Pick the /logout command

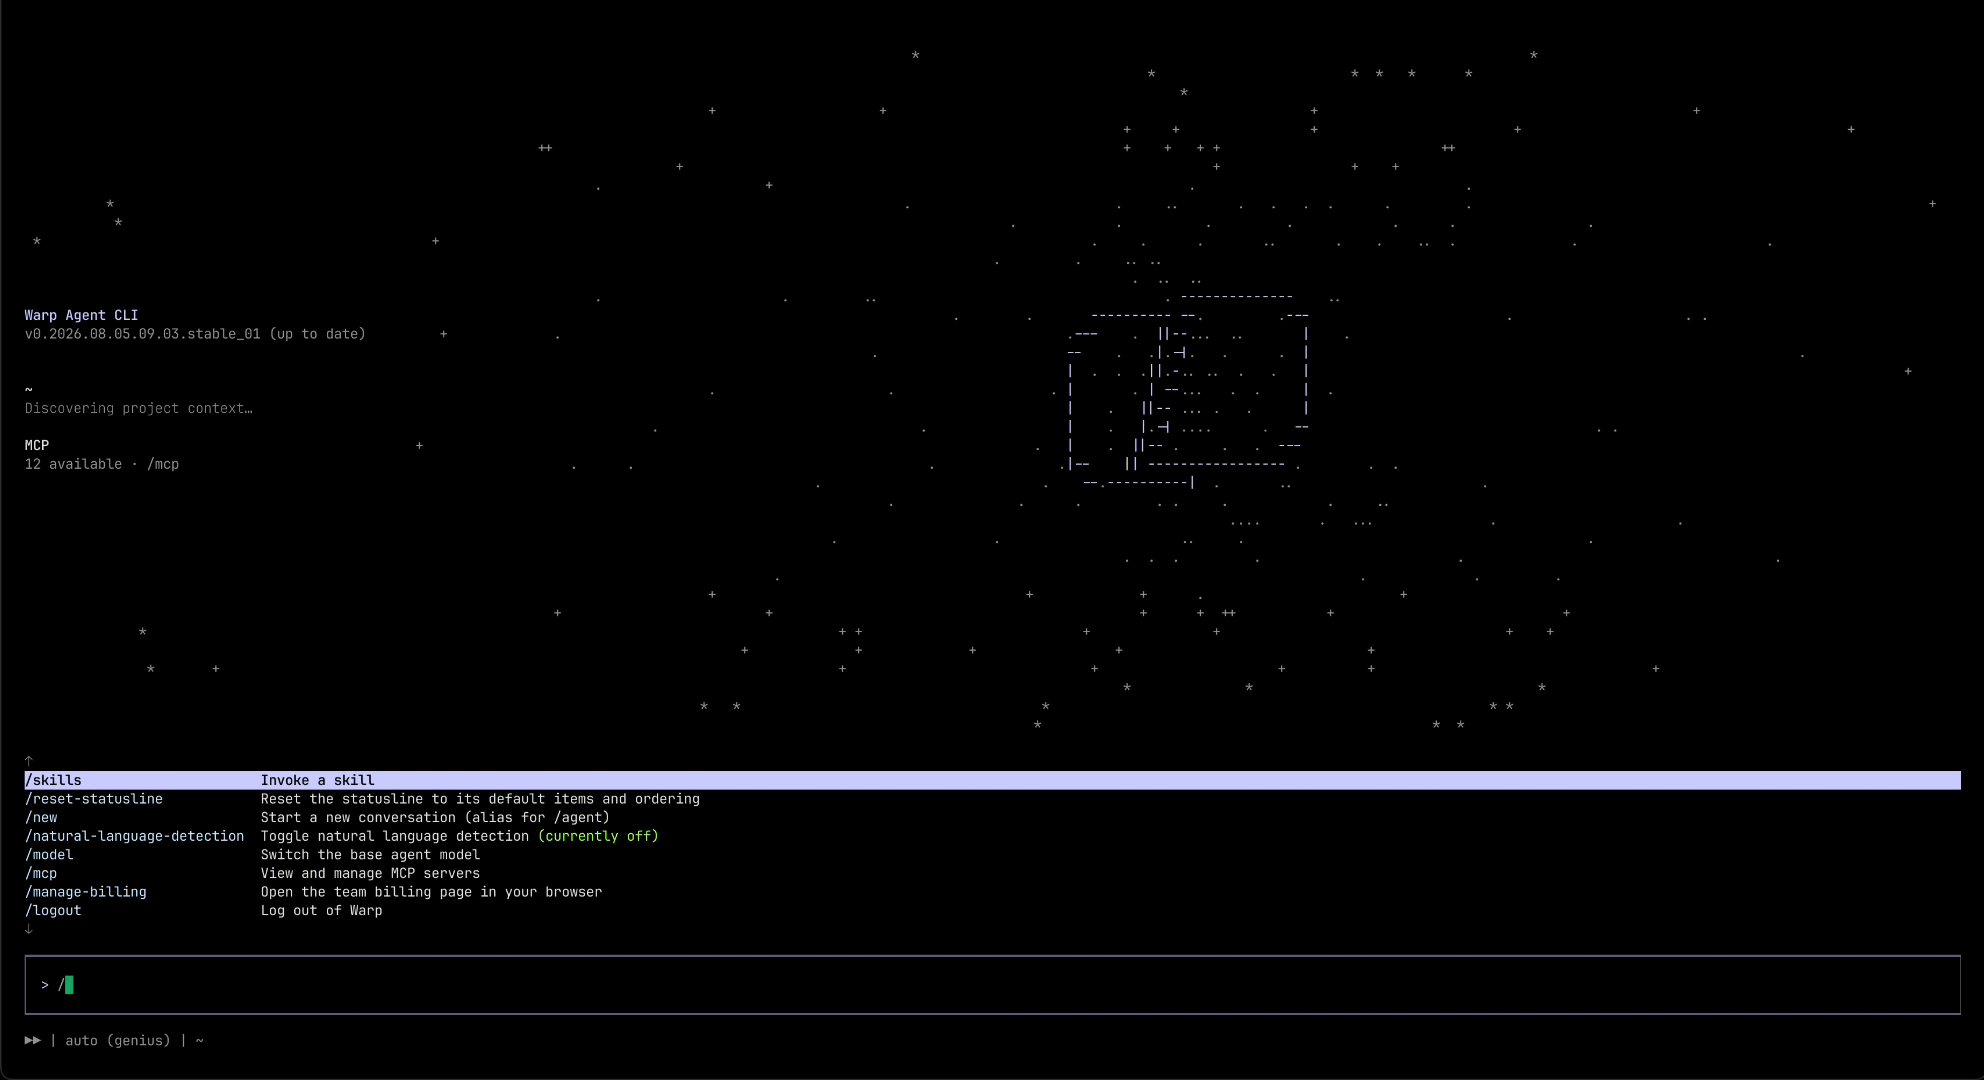click(x=53, y=910)
